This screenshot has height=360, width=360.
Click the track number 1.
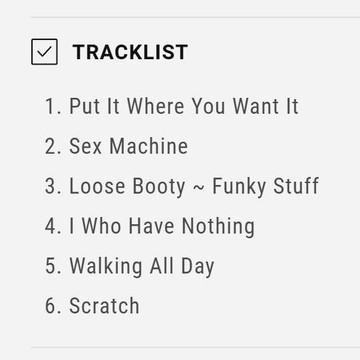click(53, 106)
